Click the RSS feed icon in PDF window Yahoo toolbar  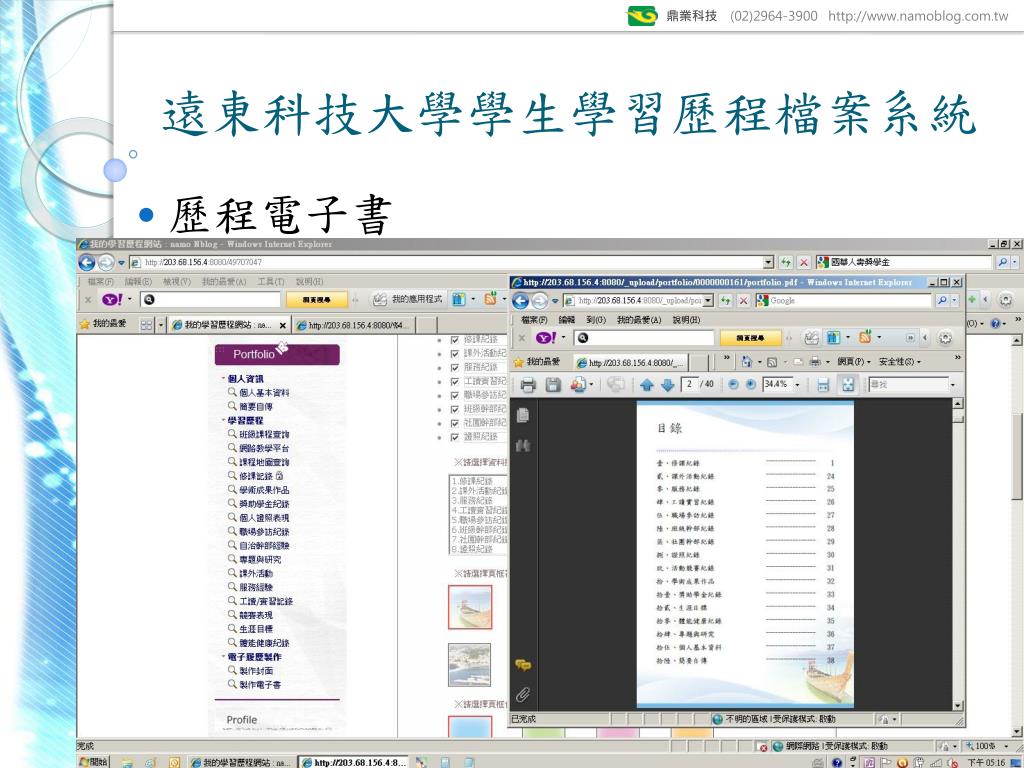(865, 338)
